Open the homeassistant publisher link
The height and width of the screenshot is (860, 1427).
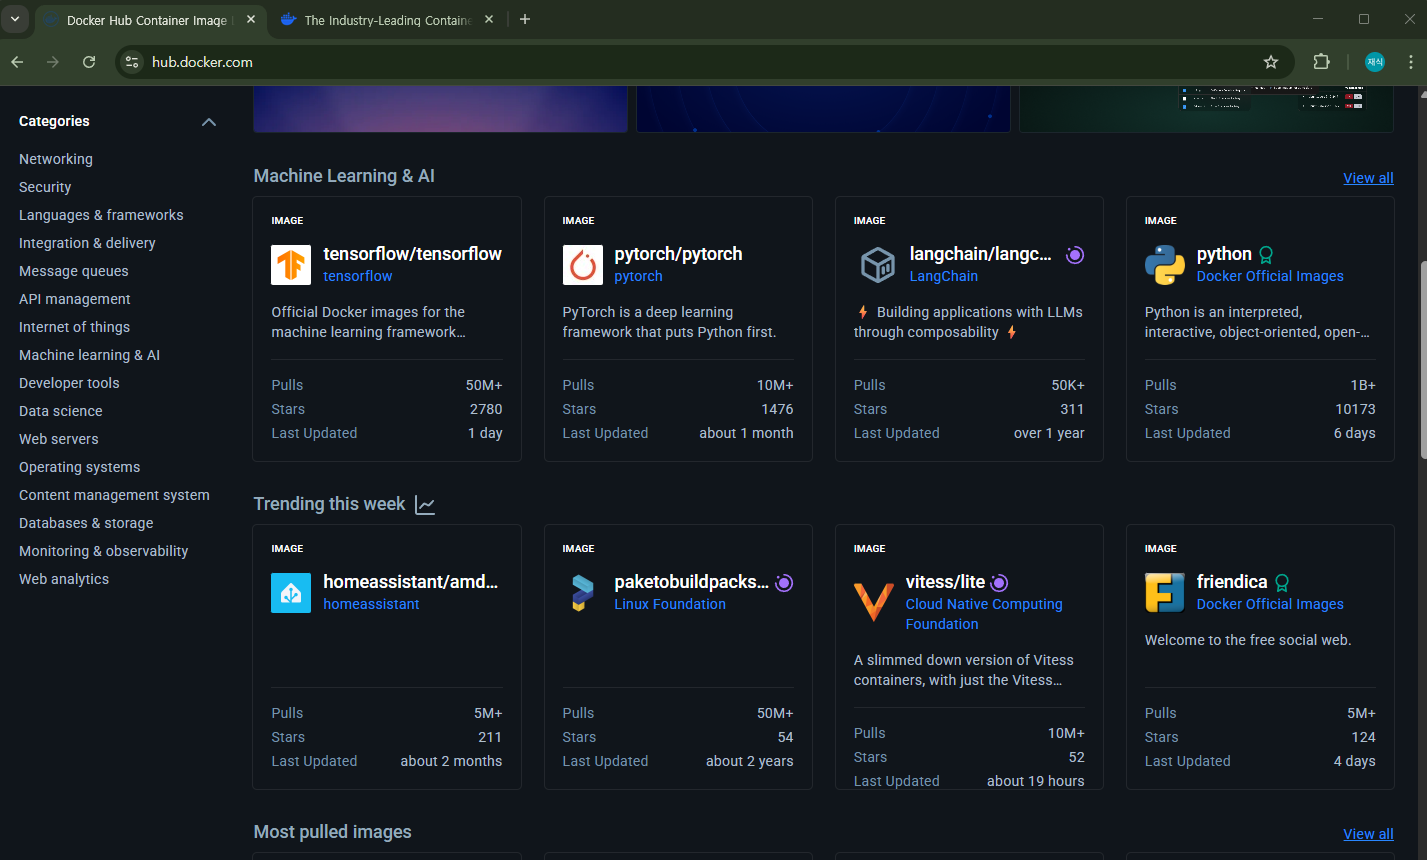[x=371, y=604]
